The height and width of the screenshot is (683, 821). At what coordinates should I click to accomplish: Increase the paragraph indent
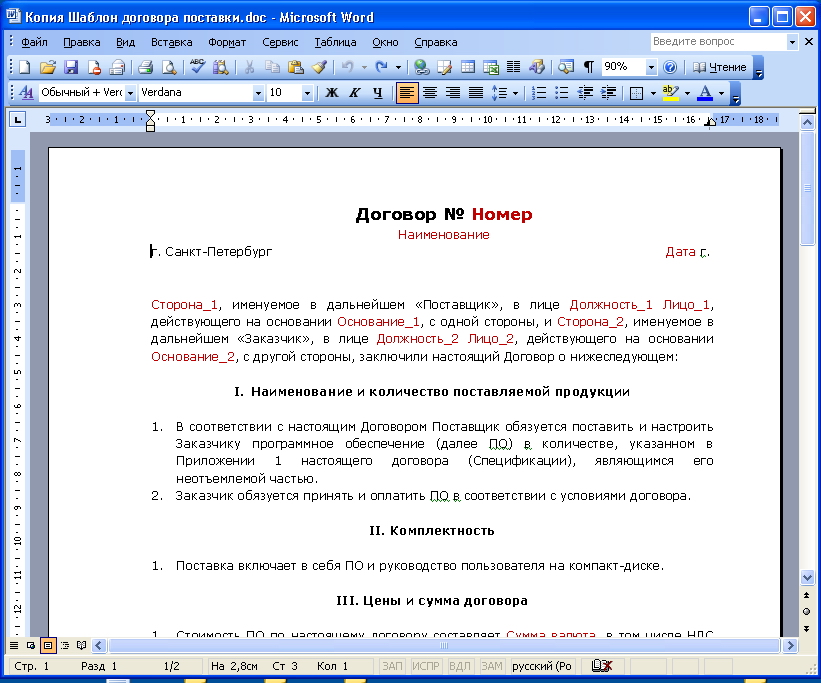608,93
